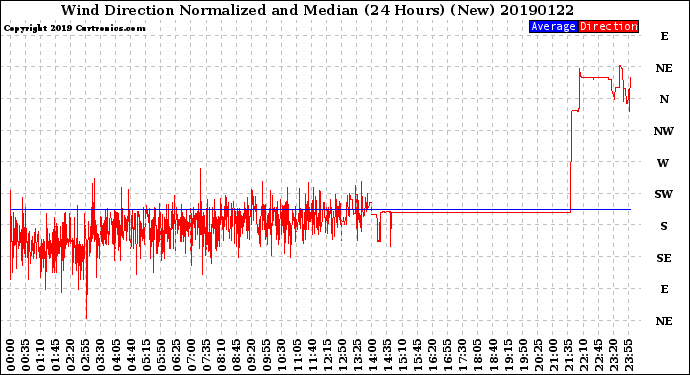Screen dimensions: 690x375
Task: Click the blue average line on the chart
Action: tap(320, 210)
